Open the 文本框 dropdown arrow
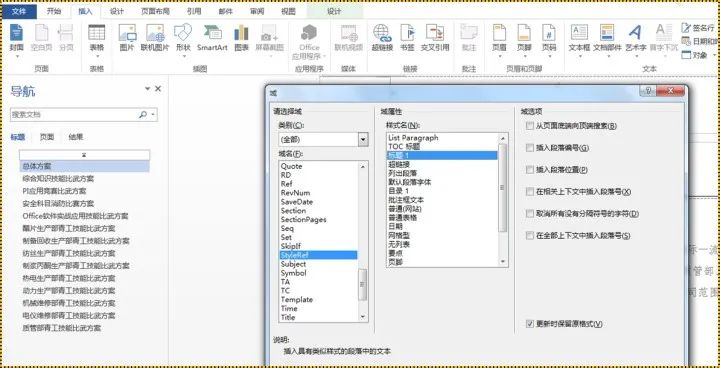This screenshot has width=720, height=368. 579,57
